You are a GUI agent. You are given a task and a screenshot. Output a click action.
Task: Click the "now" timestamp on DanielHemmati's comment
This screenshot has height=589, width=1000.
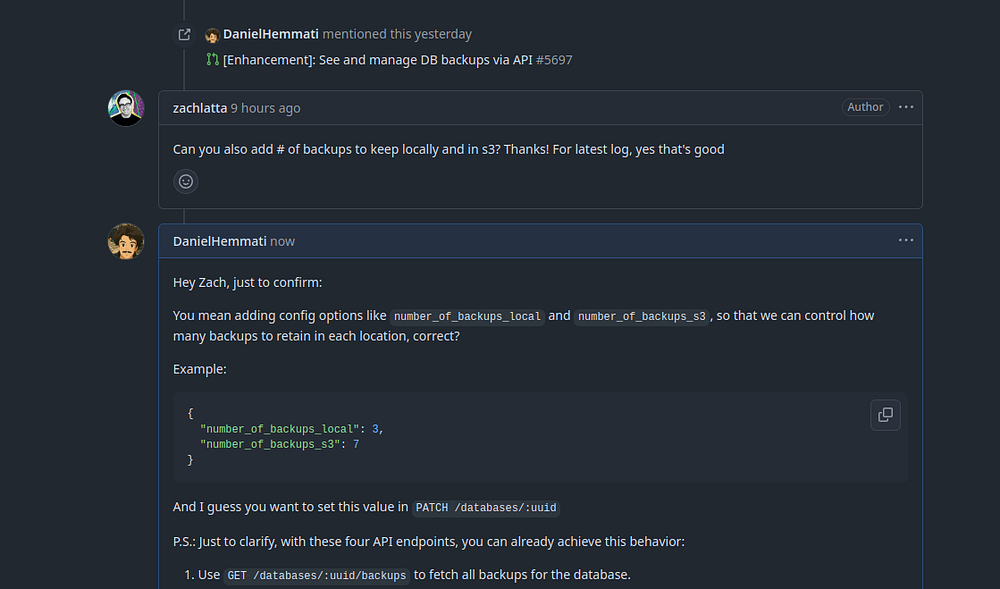pyautogui.click(x=282, y=241)
